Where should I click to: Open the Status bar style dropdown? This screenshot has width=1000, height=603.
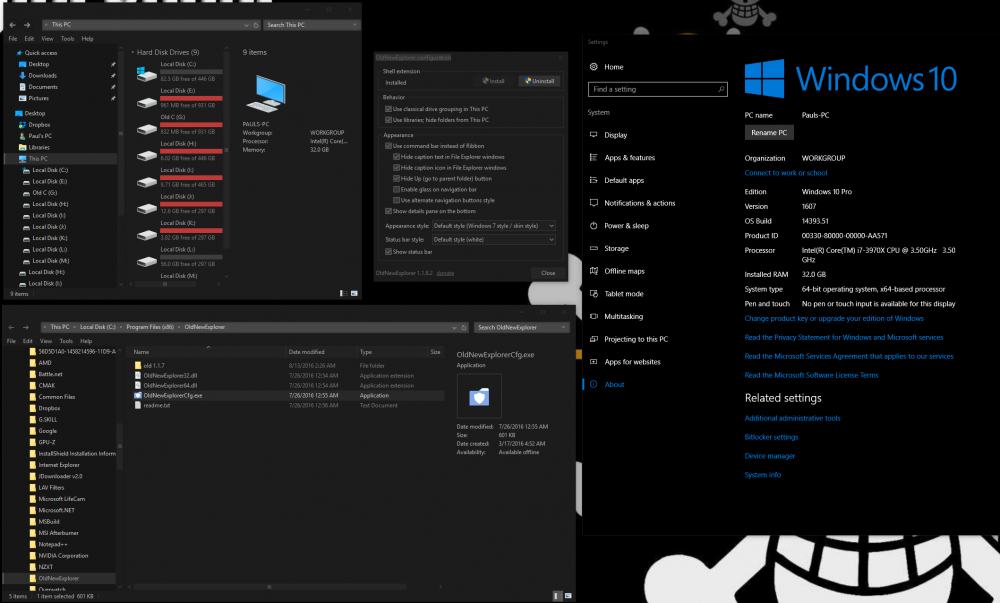pos(492,240)
